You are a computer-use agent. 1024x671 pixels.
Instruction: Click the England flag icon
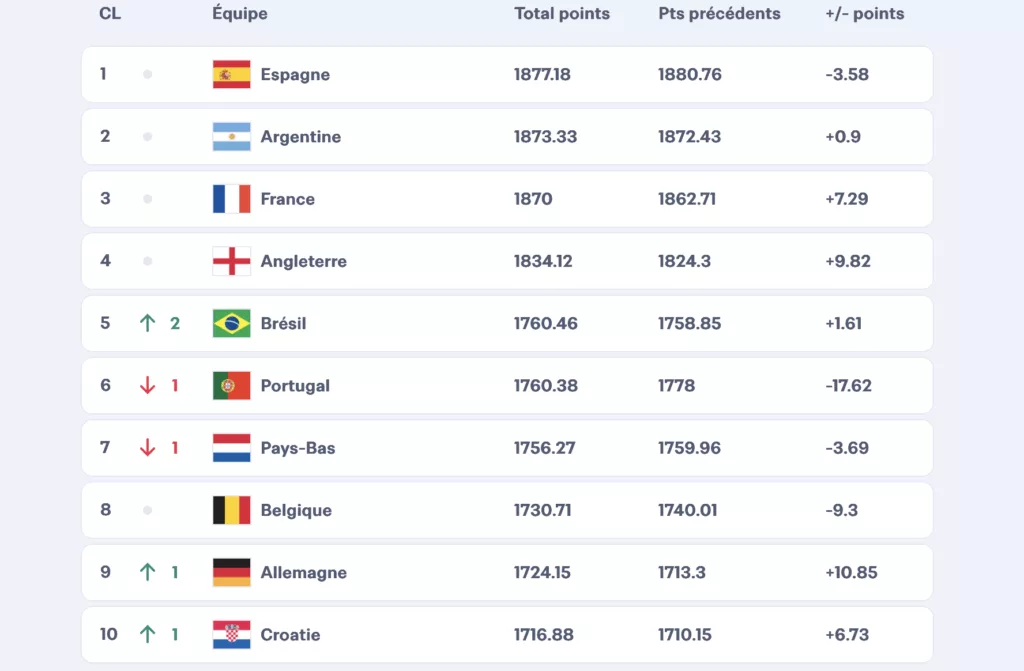click(x=231, y=261)
